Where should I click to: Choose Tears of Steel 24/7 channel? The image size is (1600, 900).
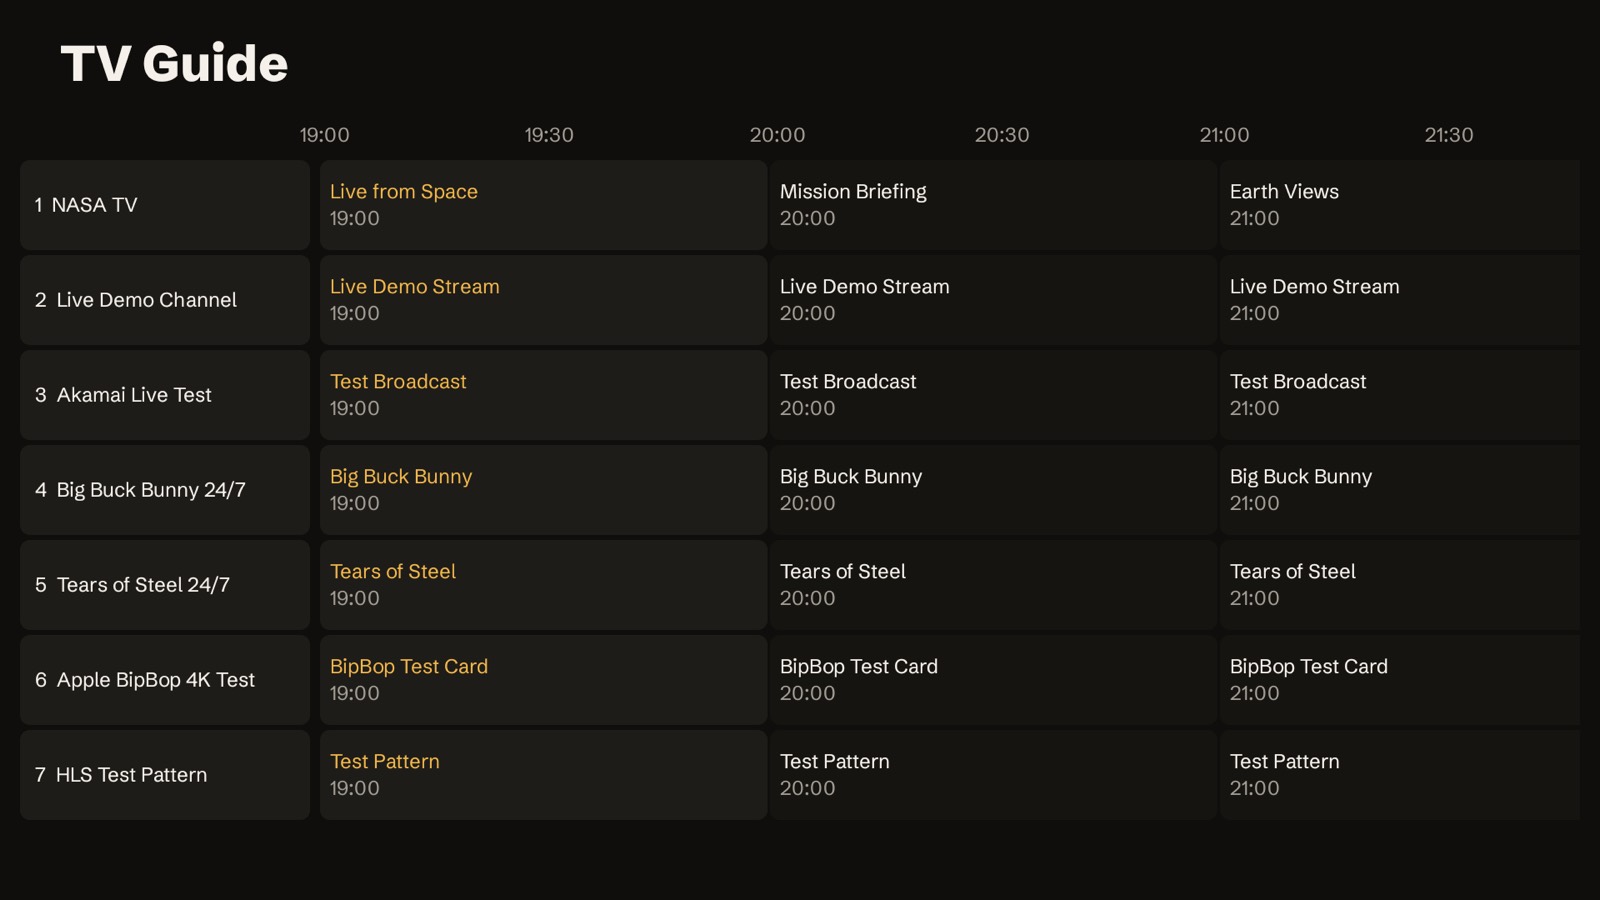pyautogui.click(x=165, y=585)
